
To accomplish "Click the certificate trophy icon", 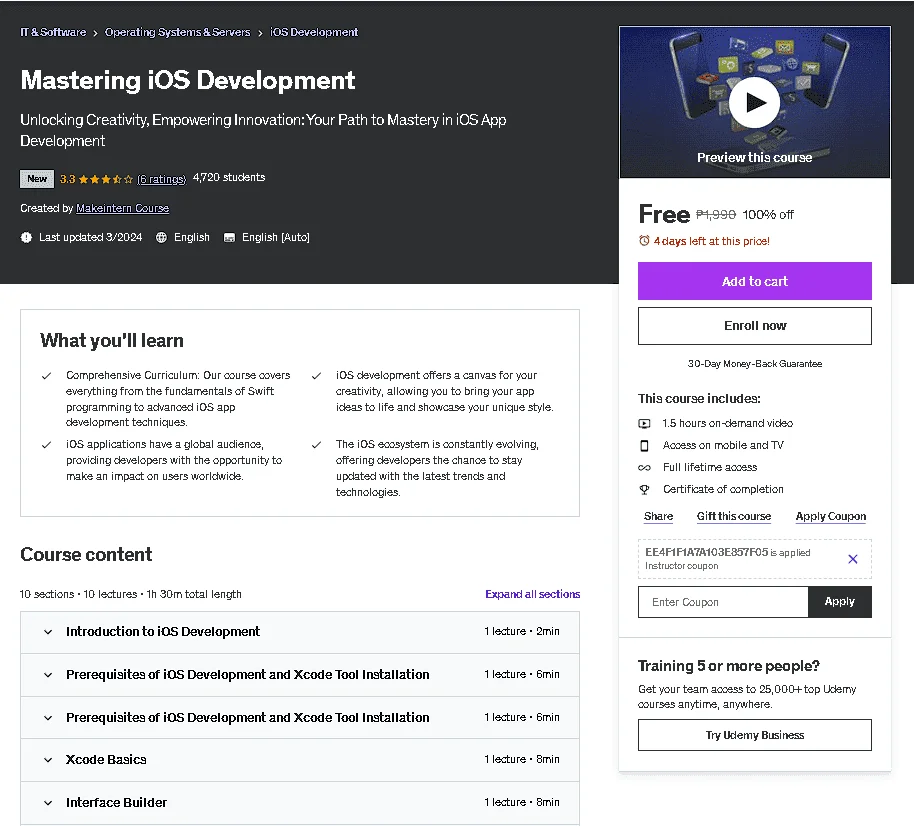I will coord(644,490).
